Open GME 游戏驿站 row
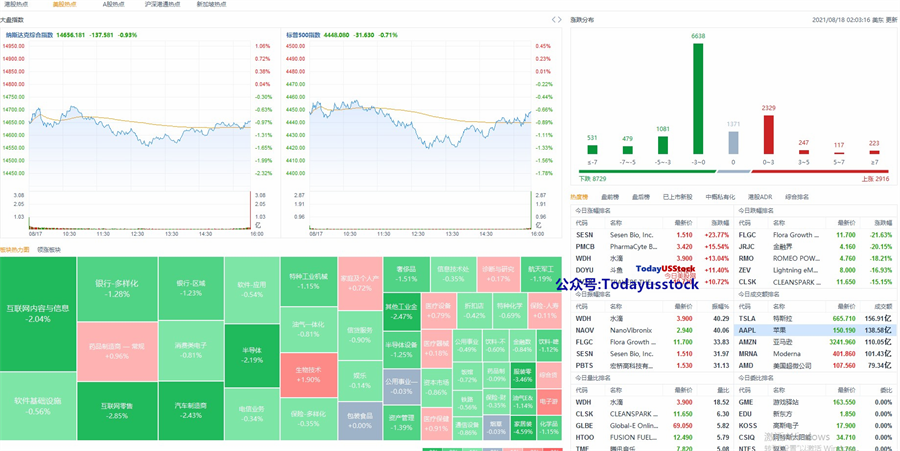 tap(814, 402)
